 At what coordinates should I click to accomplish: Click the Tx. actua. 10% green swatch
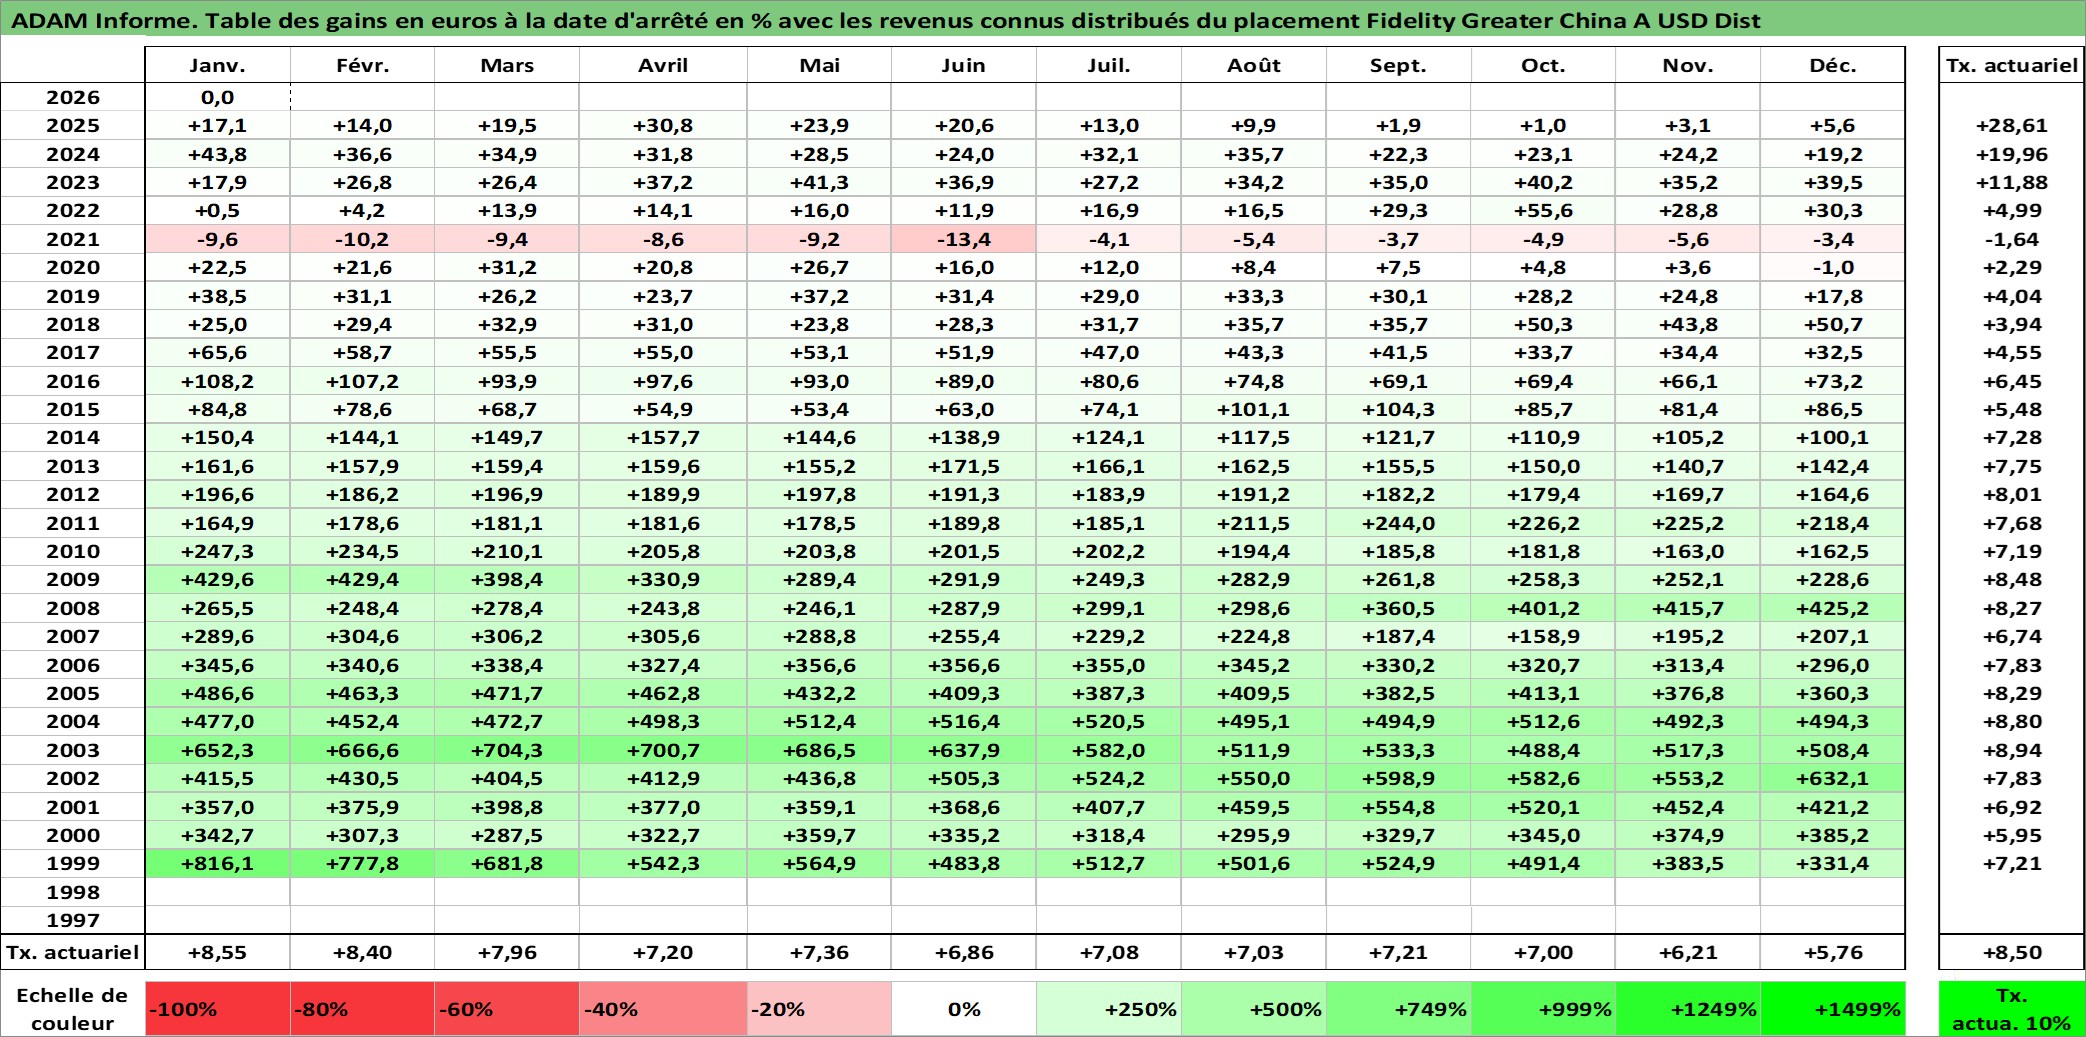click(2012, 1009)
